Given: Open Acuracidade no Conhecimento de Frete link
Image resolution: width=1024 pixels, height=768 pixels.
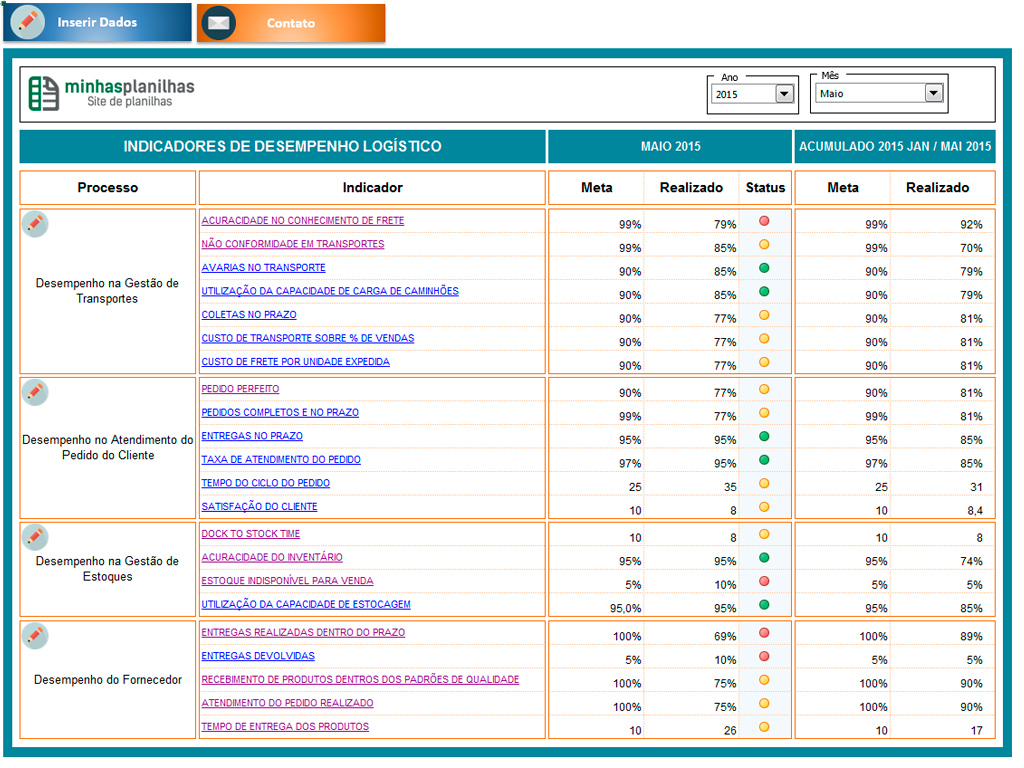Looking at the screenshot, I should tap(302, 221).
